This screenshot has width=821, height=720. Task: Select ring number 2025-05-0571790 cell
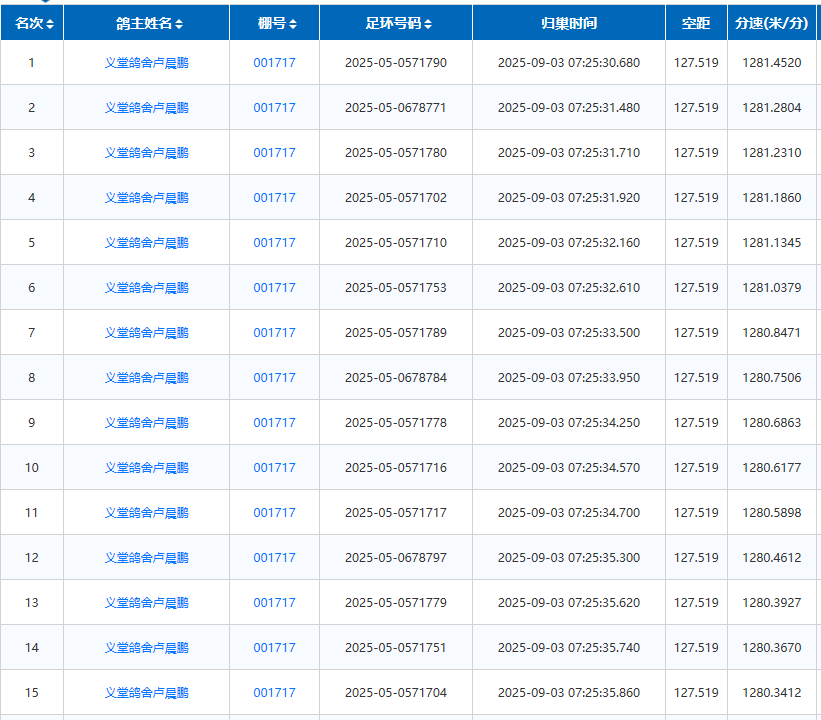[x=395, y=63]
